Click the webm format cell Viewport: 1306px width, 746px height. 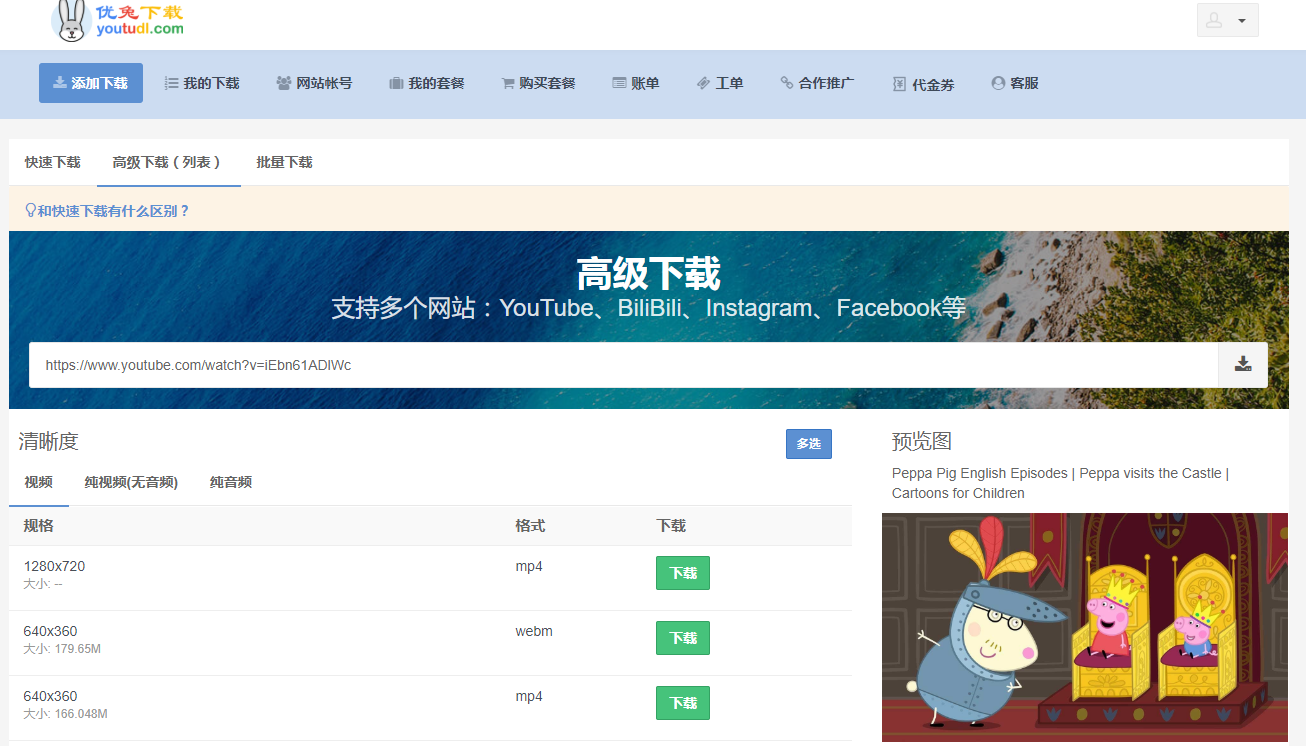pyautogui.click(x=534, y=631)
